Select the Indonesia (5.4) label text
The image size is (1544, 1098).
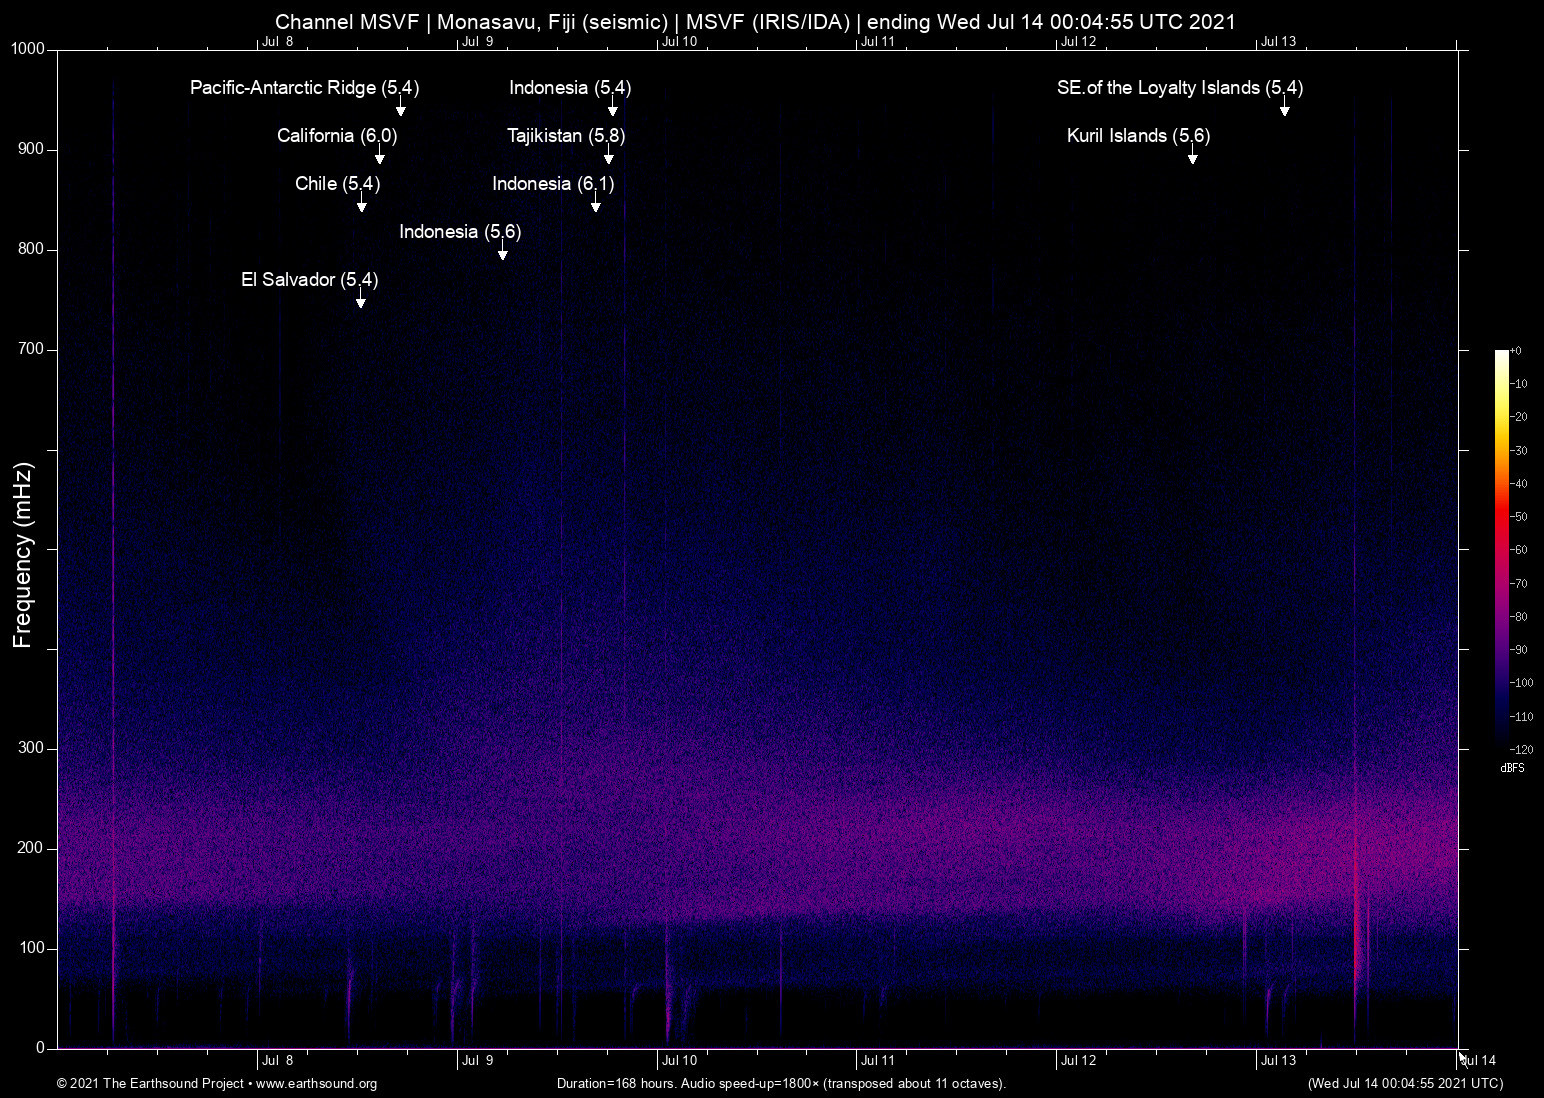pos(570,88)
